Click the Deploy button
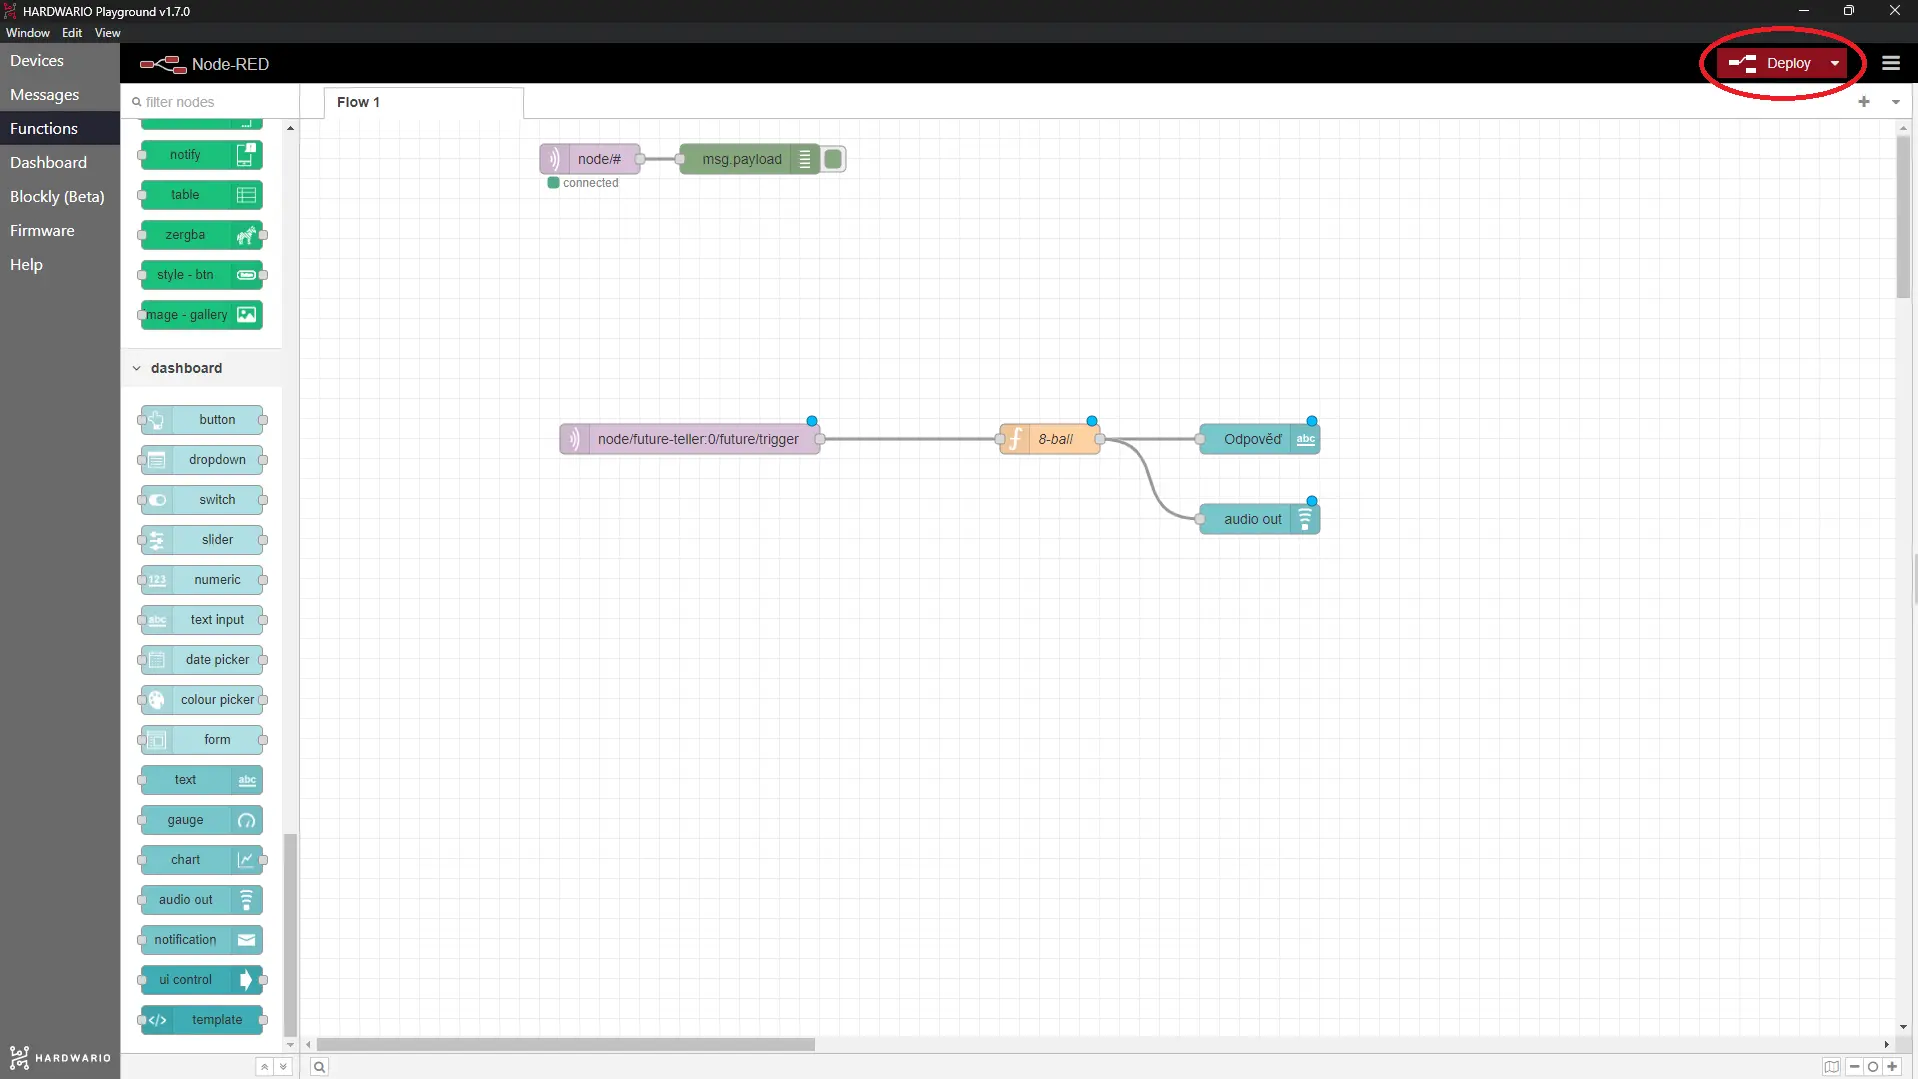1918x1079 pixels. [x=1770, y=63]
